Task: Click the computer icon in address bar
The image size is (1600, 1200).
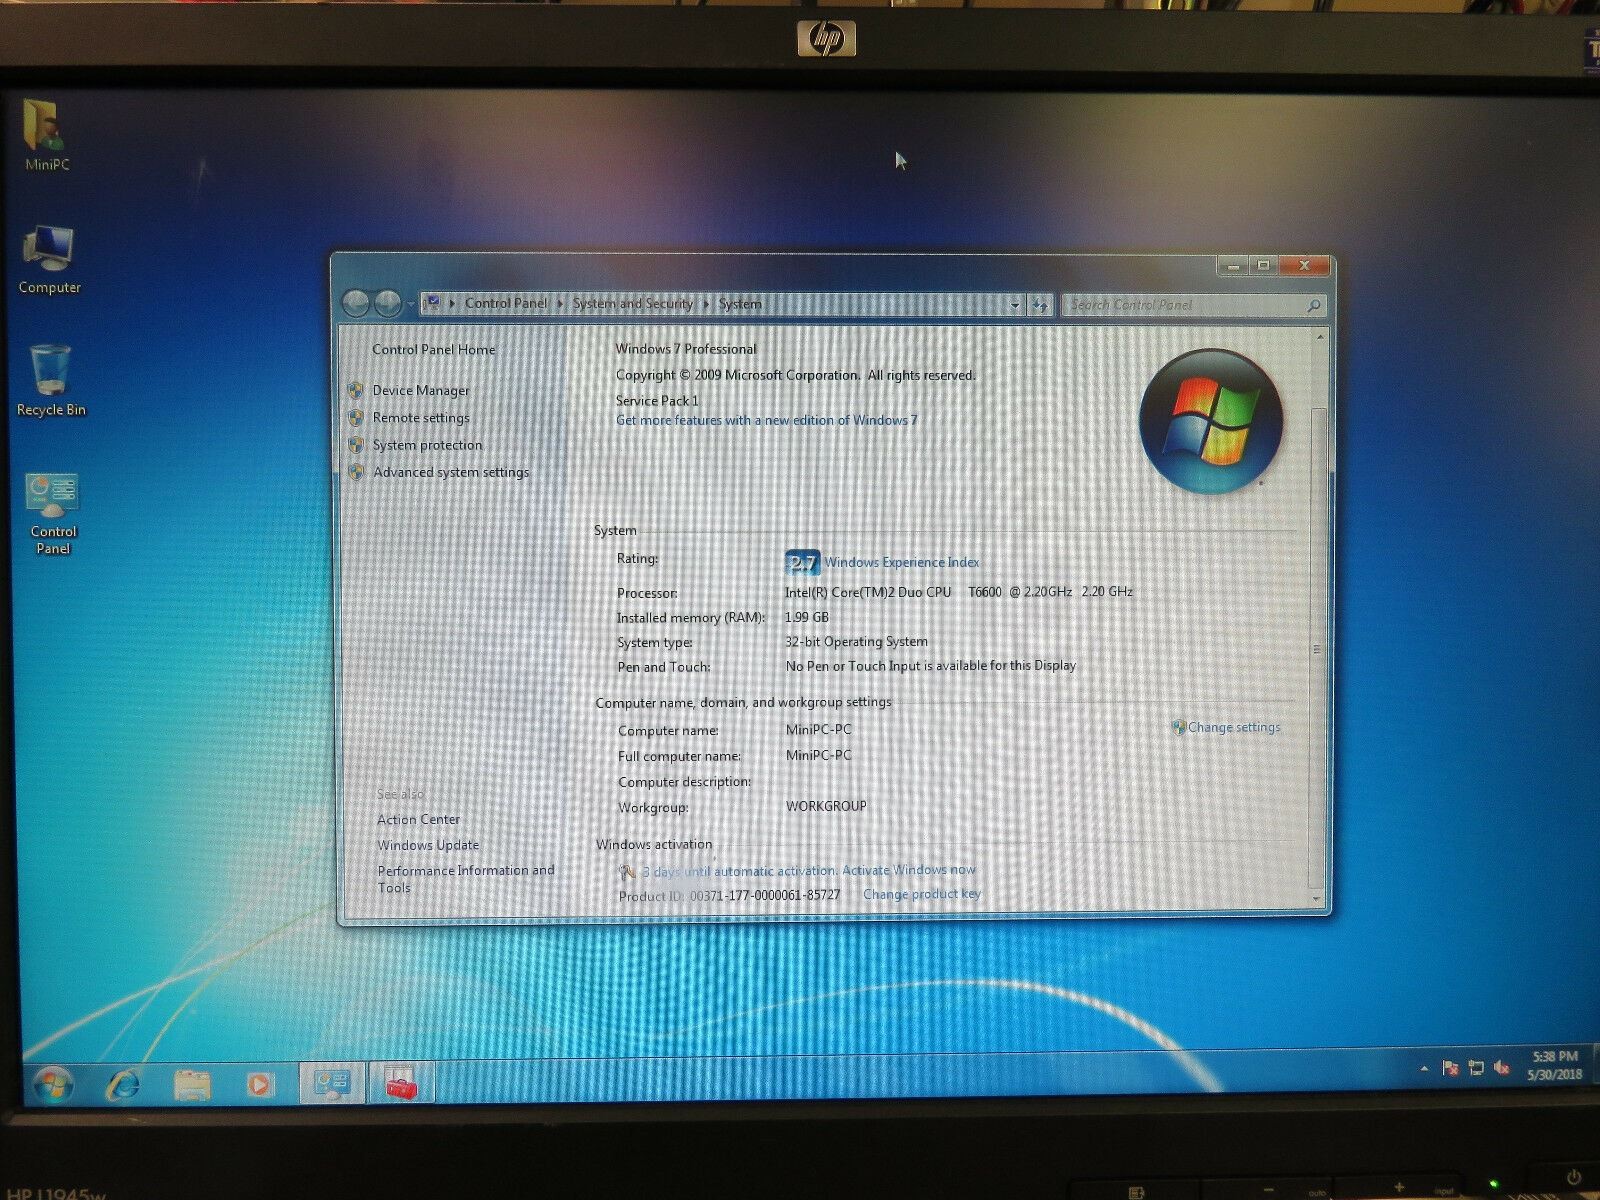Action: click(x=432, y=302)
